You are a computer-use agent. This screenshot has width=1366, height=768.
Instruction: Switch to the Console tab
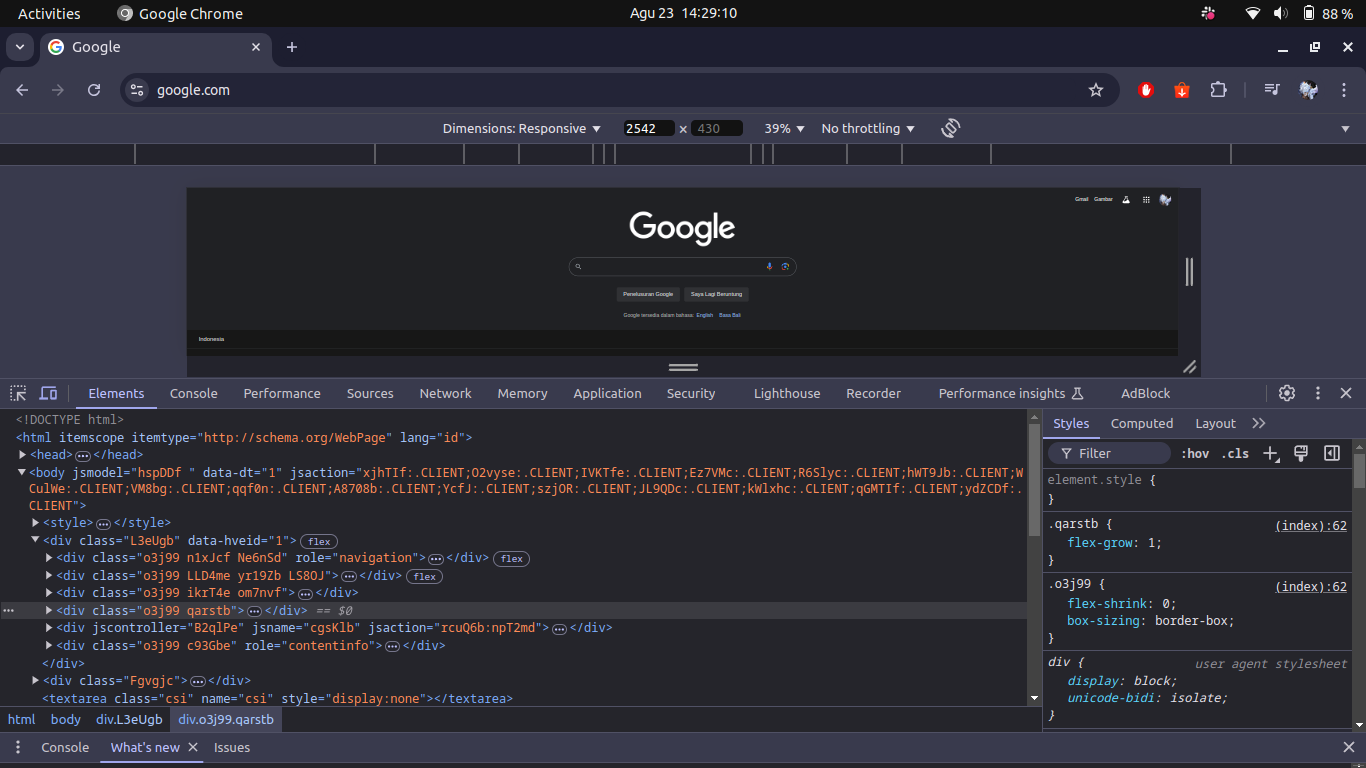click(x=193, y=393)
